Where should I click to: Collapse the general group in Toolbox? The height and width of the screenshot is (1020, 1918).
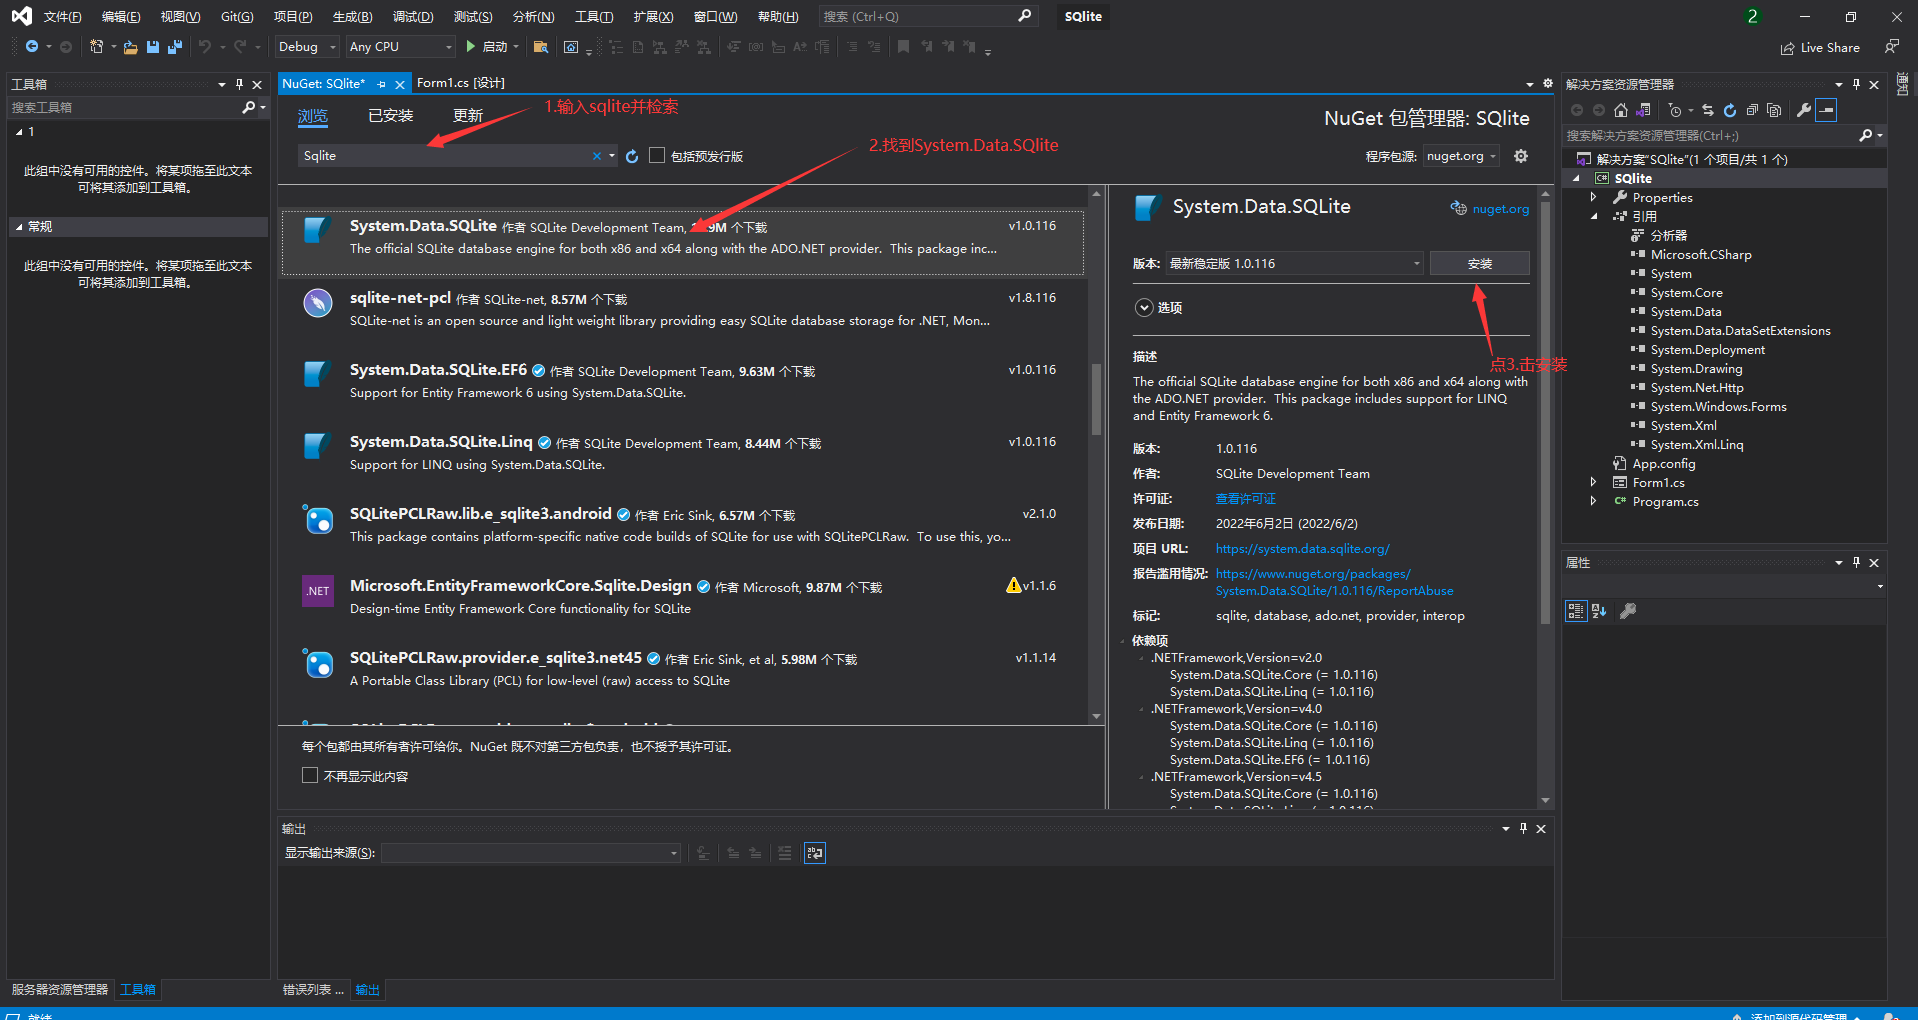coord(19,227)
